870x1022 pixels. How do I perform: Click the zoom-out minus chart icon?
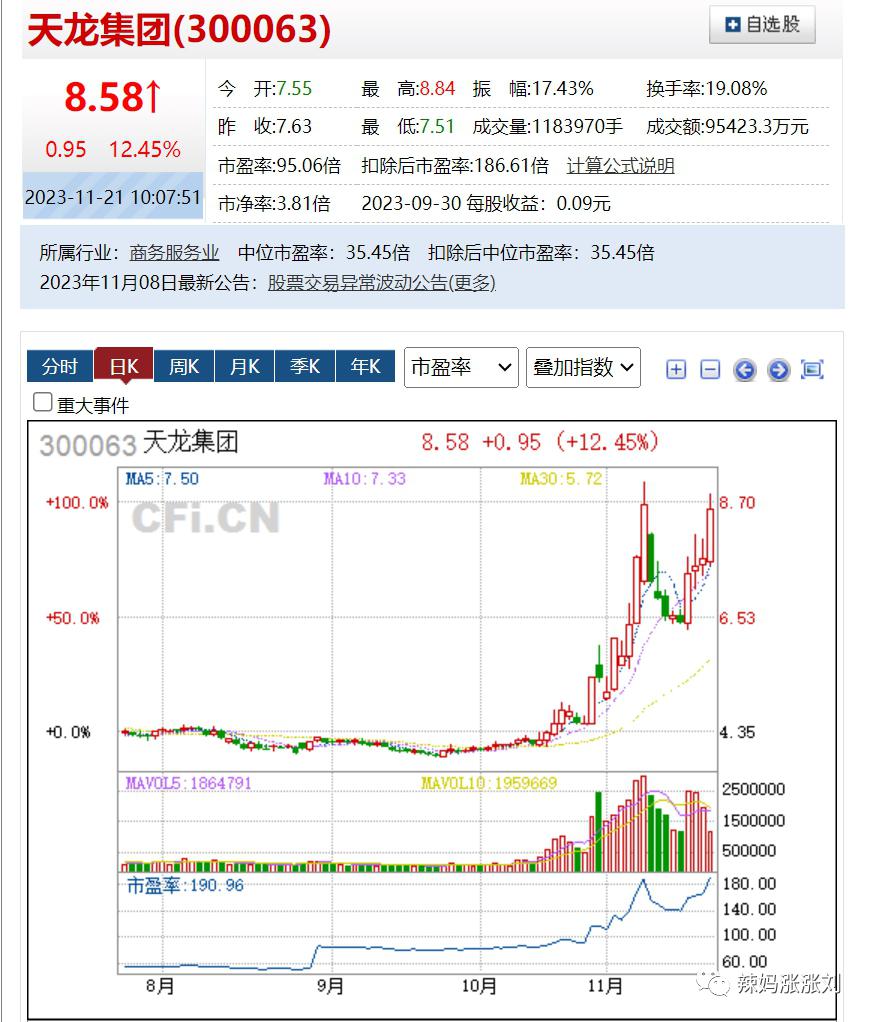tap(710, 370)
